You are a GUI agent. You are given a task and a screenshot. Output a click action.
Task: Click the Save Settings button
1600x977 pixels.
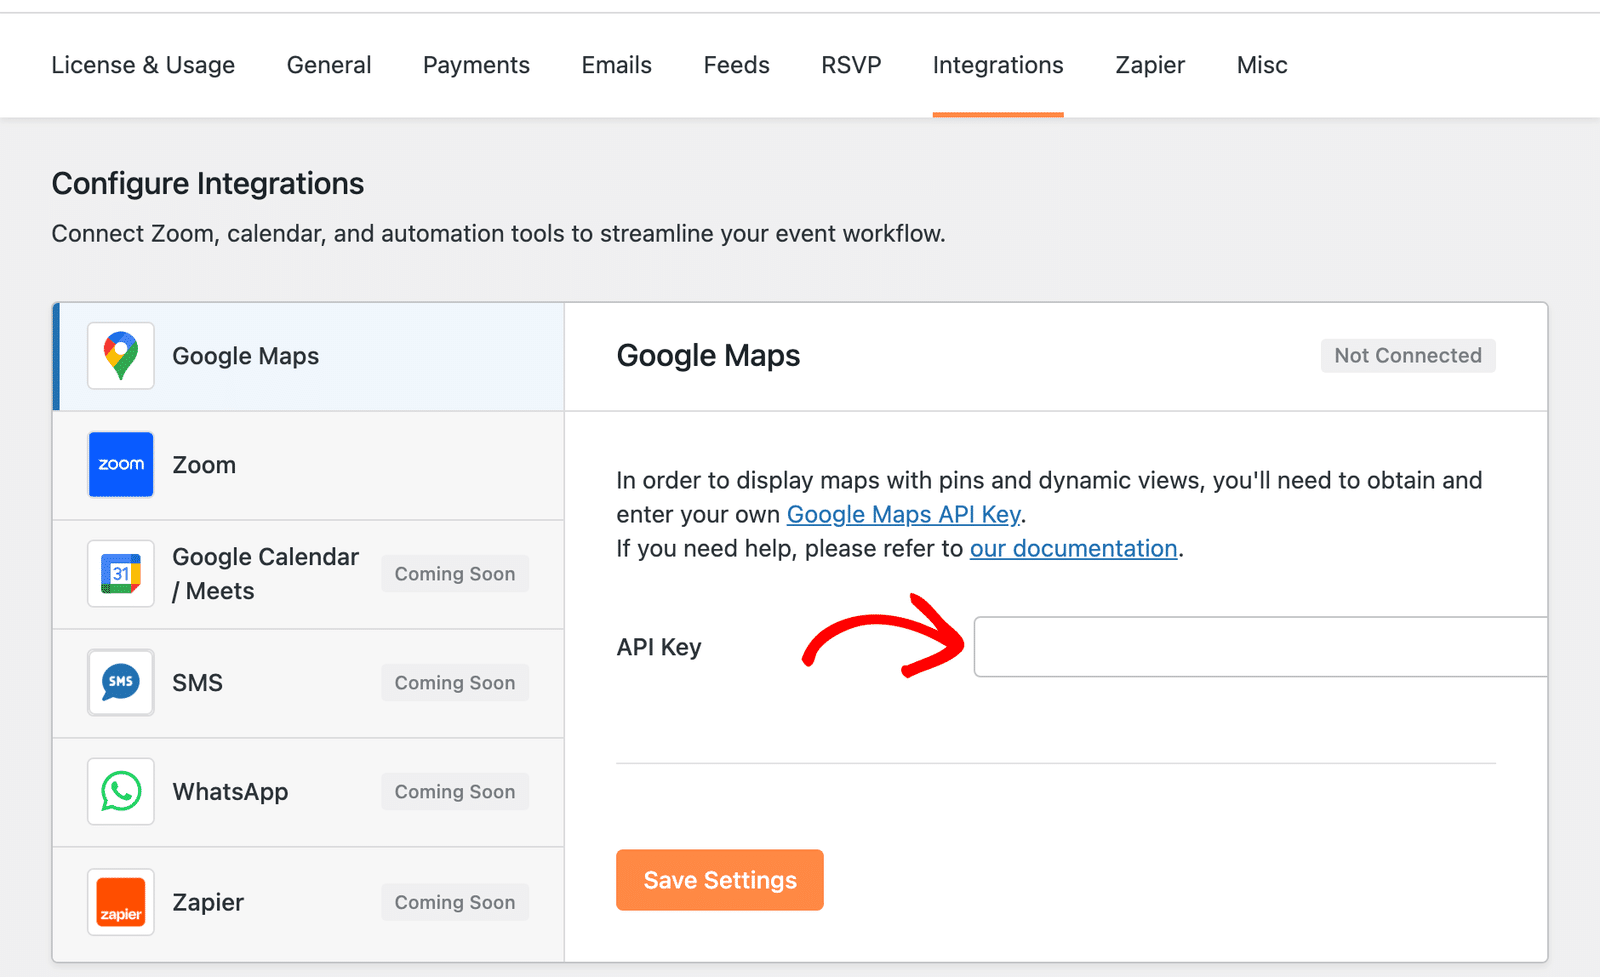pos(720,880)
